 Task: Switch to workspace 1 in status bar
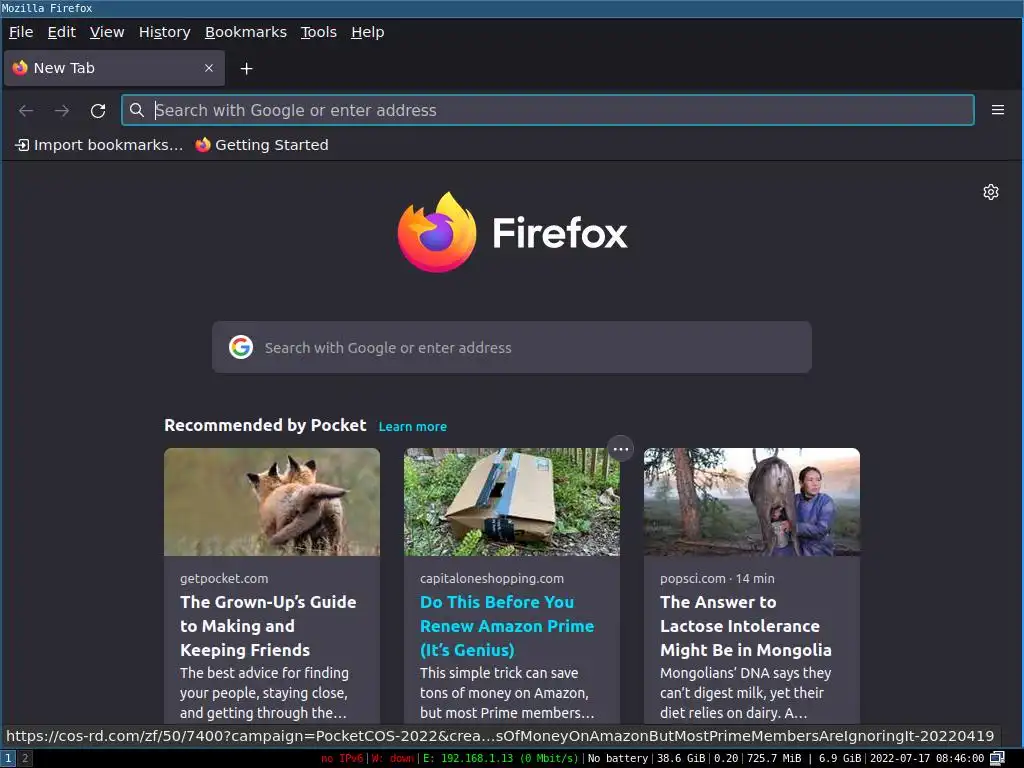click(x=8, y=758)
